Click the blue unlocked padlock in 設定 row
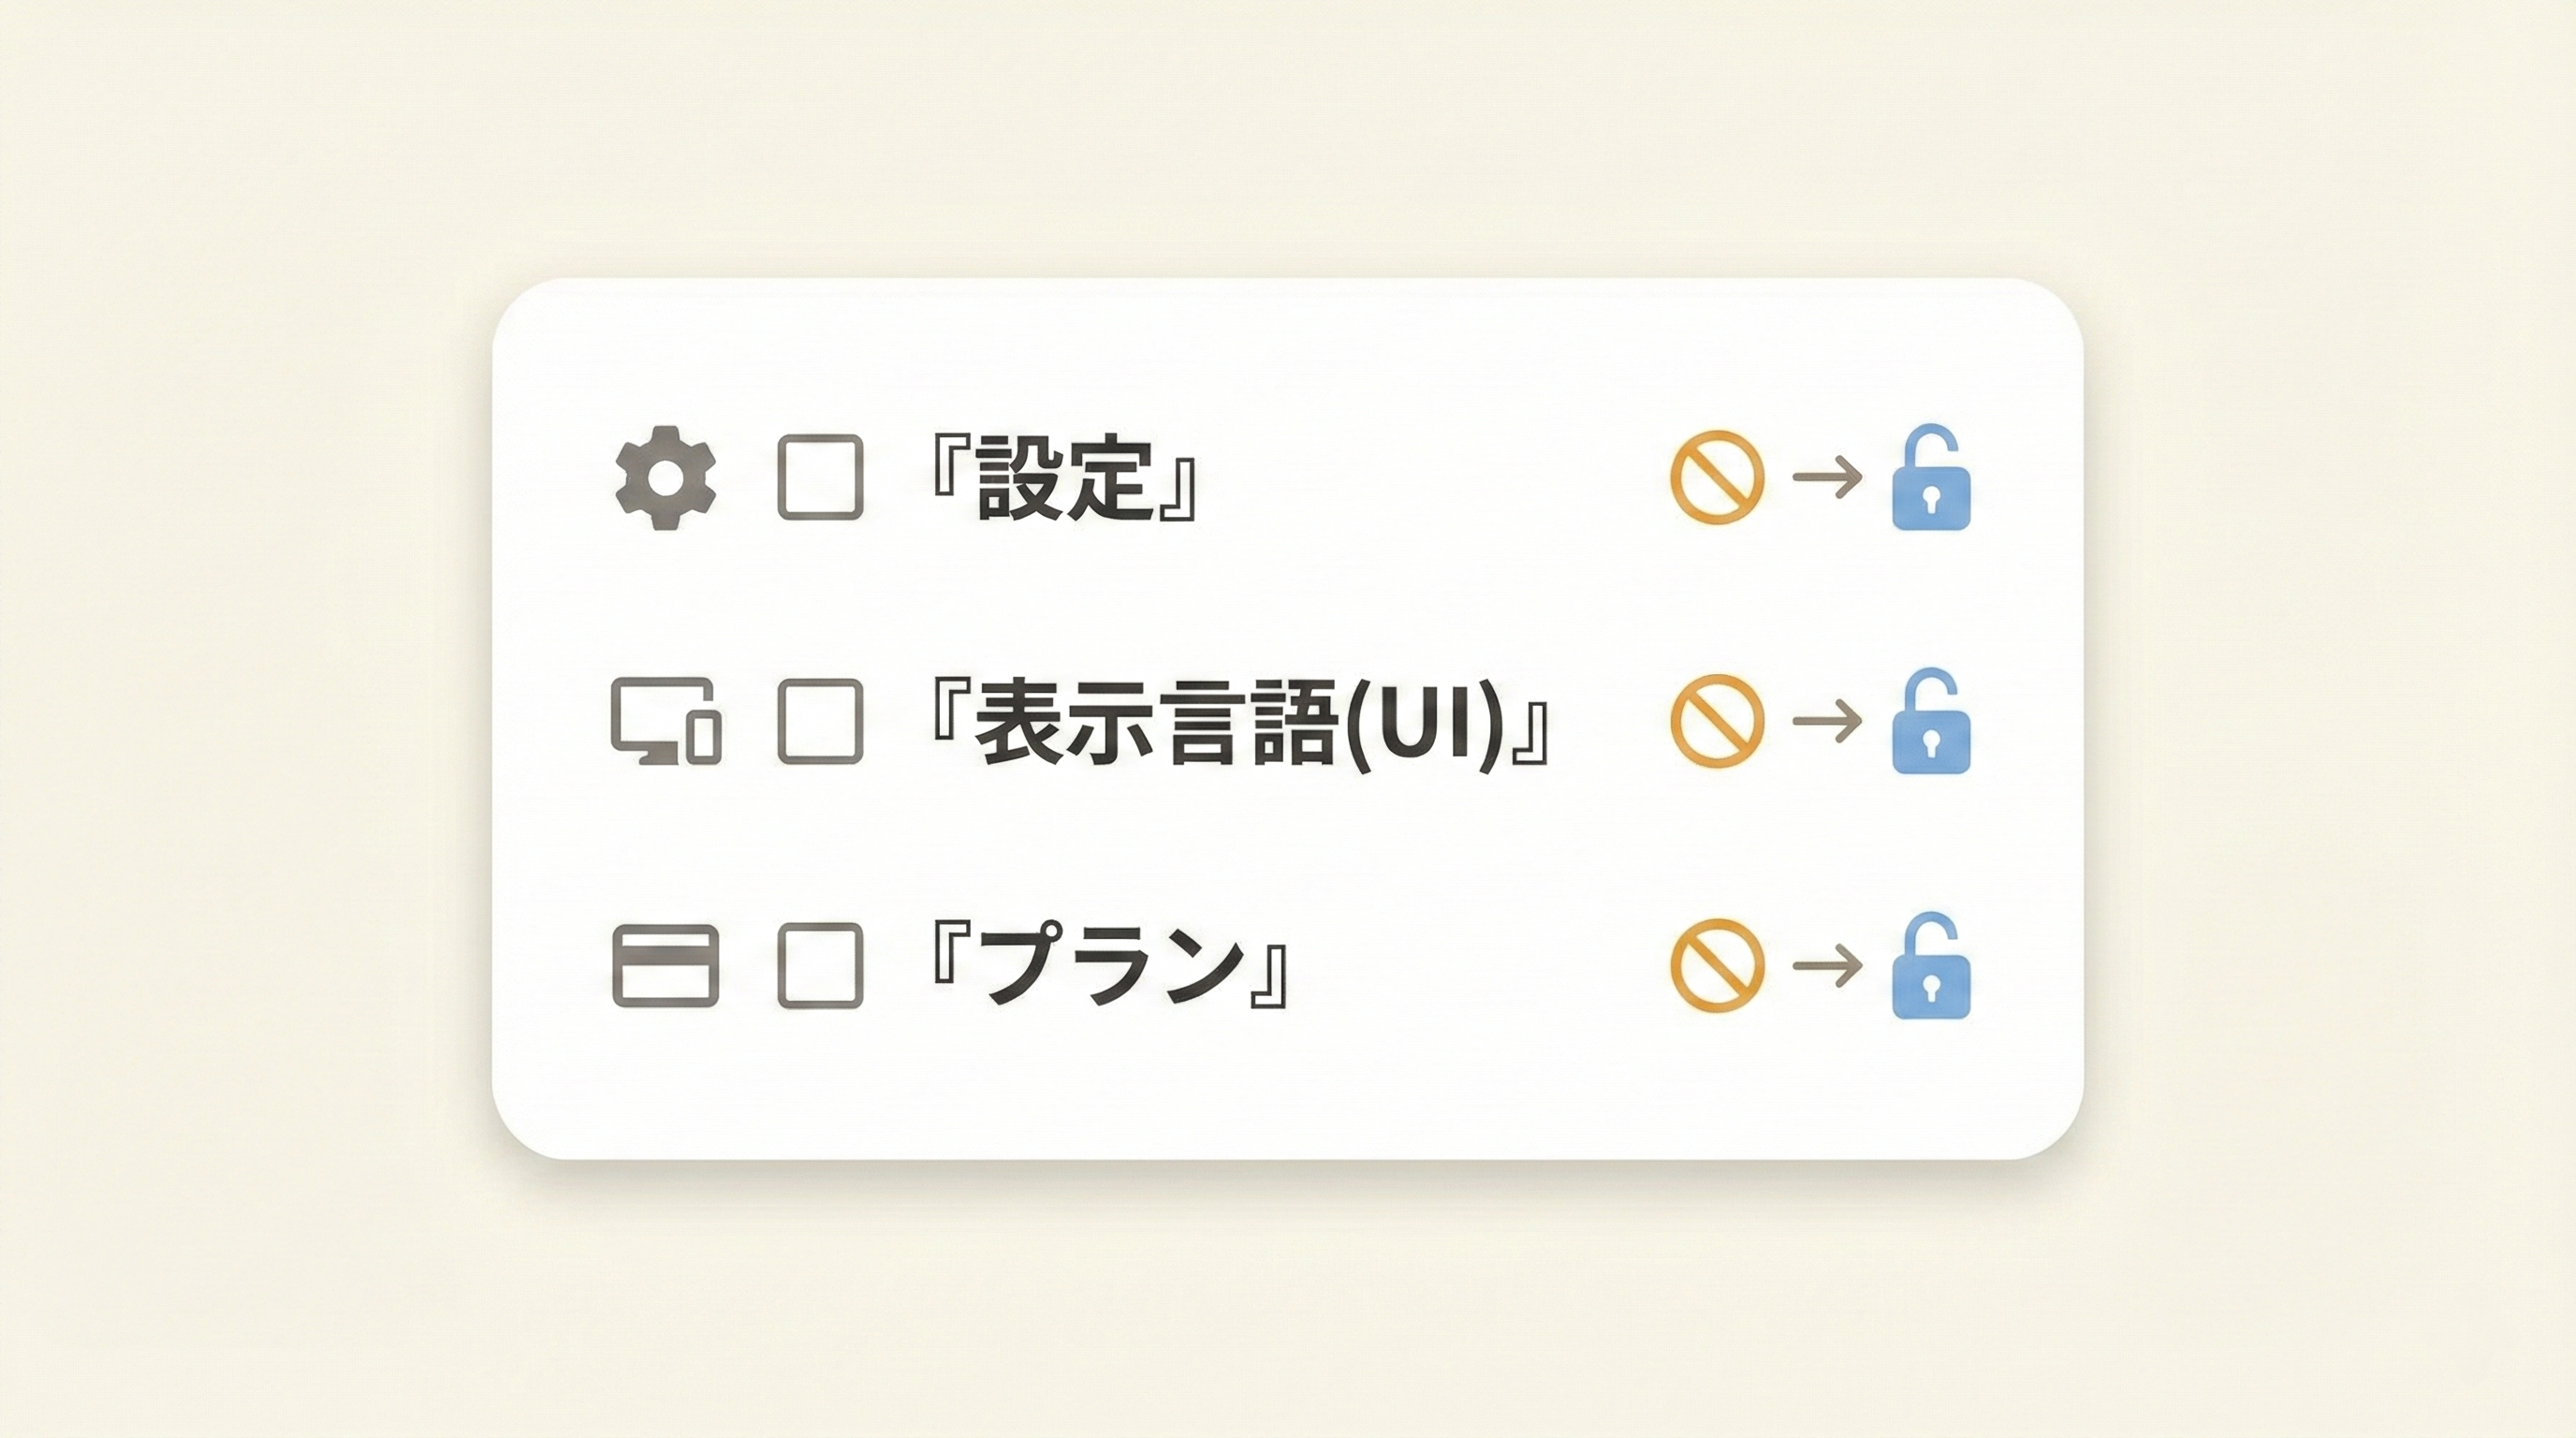 (1930, 480)
